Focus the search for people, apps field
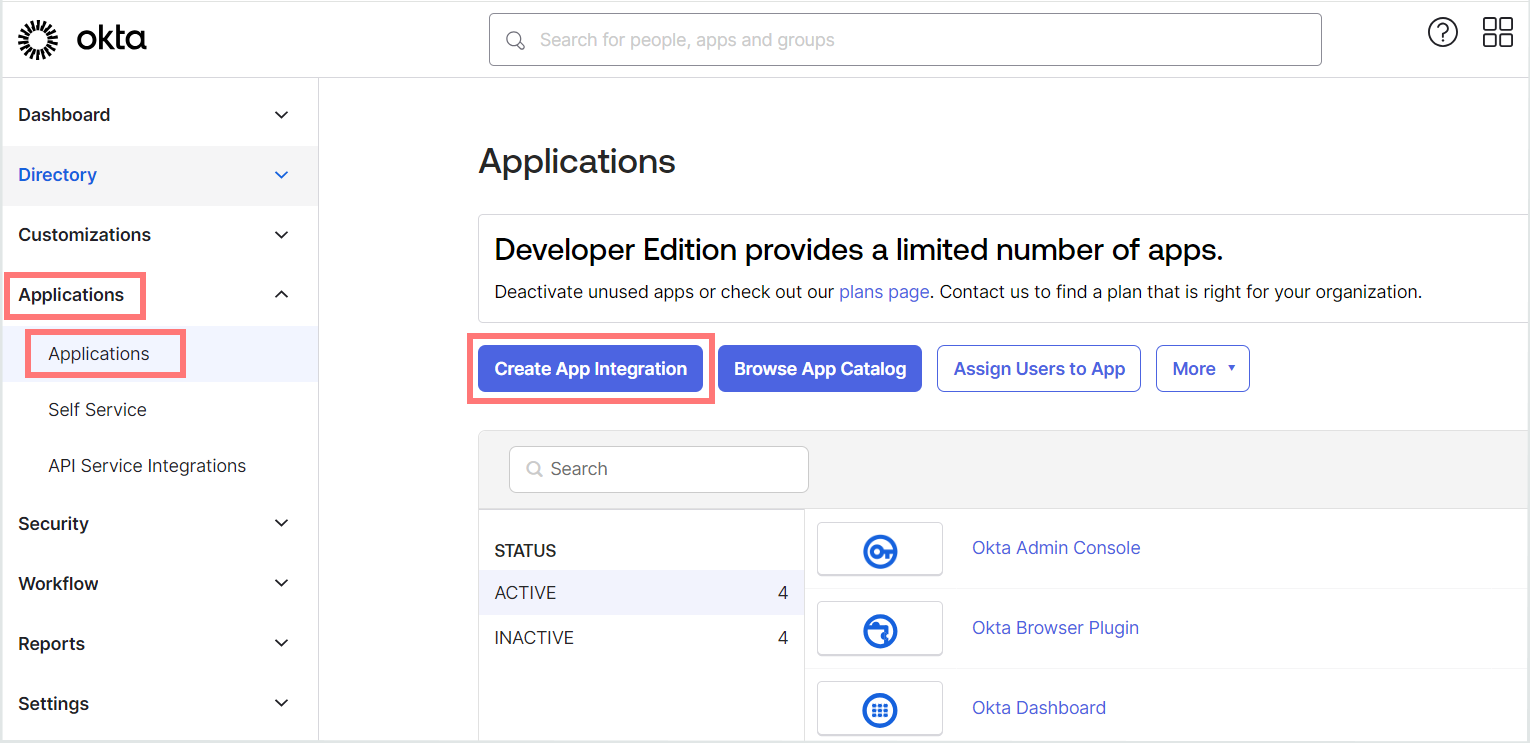 905,40
